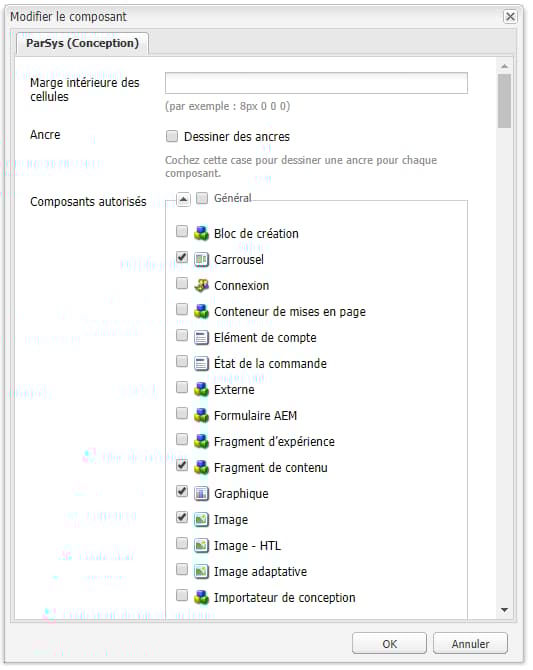Viewport: 533px width, 670px height.
Task: Click the Connexion component icon
Action: (x=201, y=286)
